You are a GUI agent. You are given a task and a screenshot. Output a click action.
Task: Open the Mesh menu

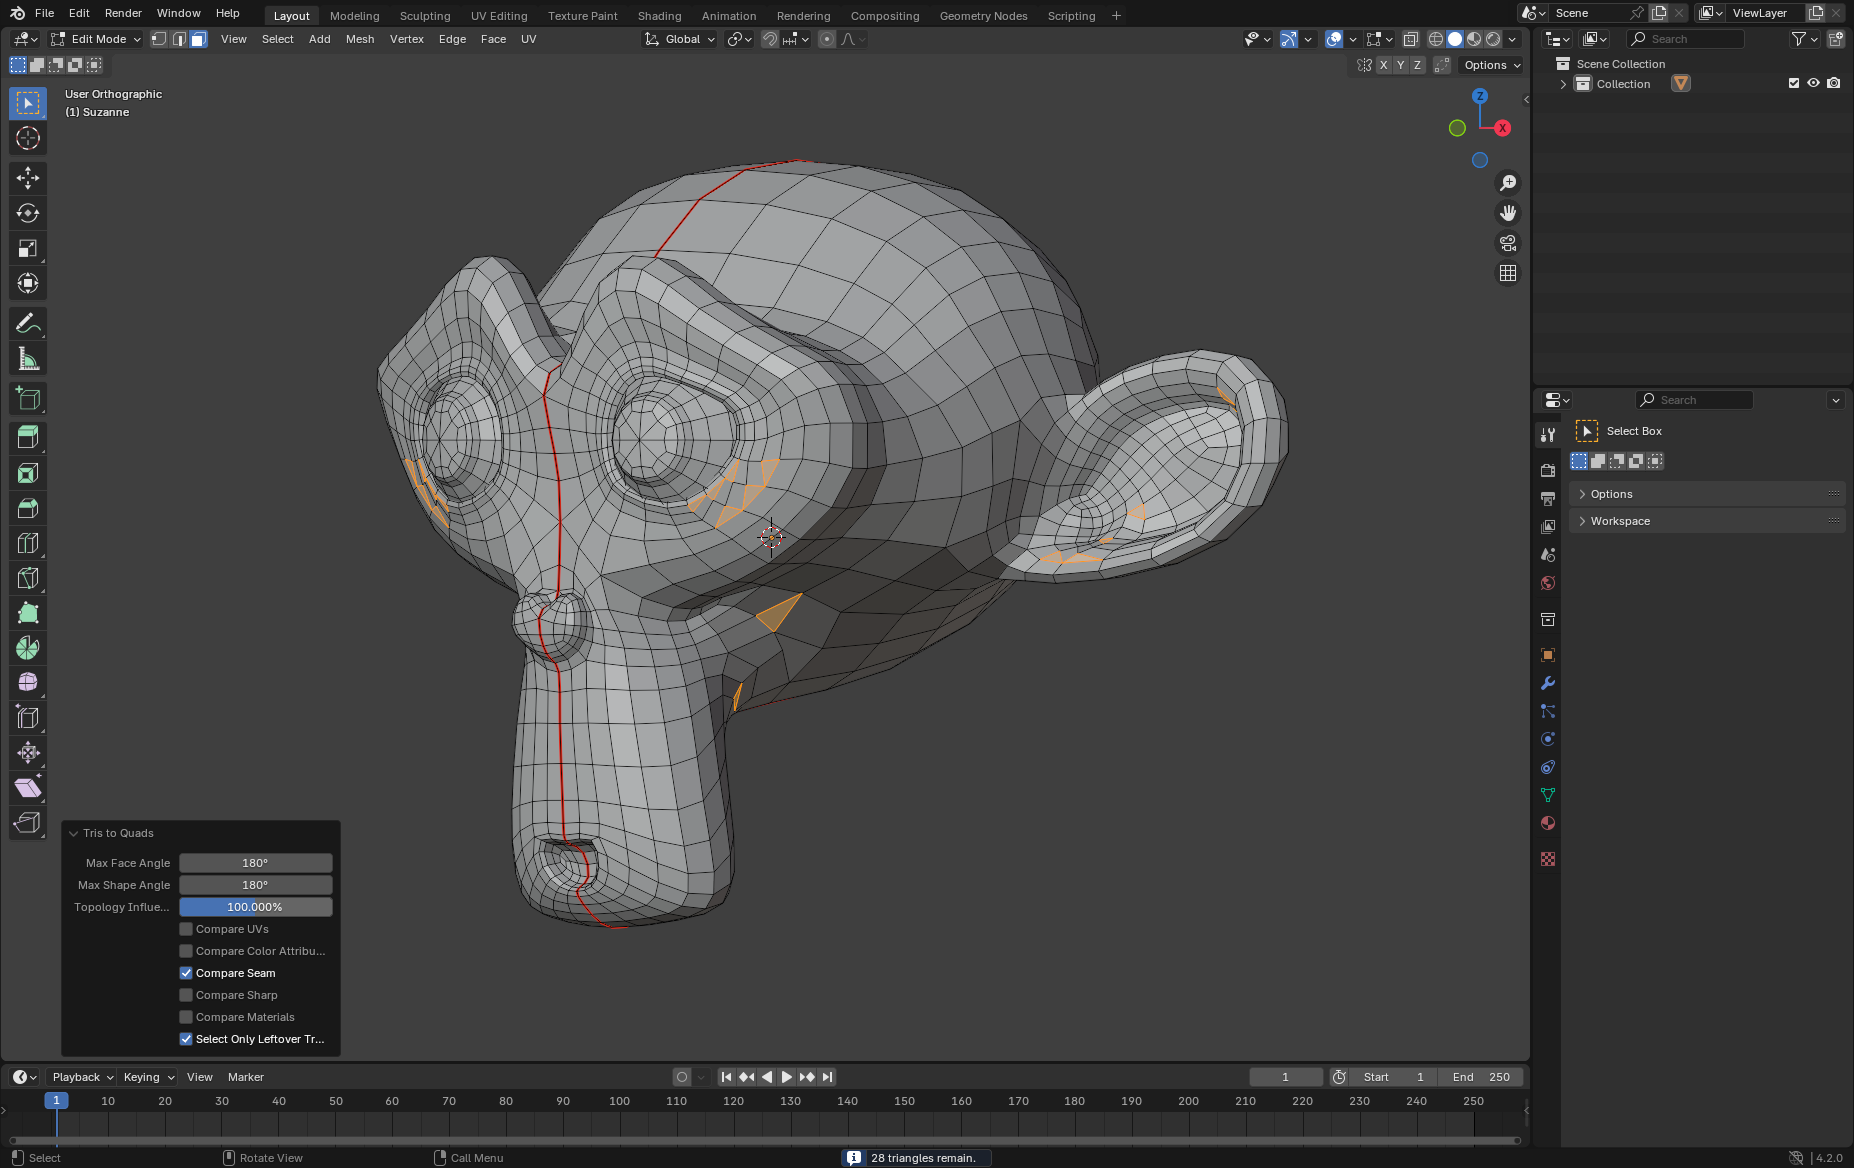click(360, 39)
